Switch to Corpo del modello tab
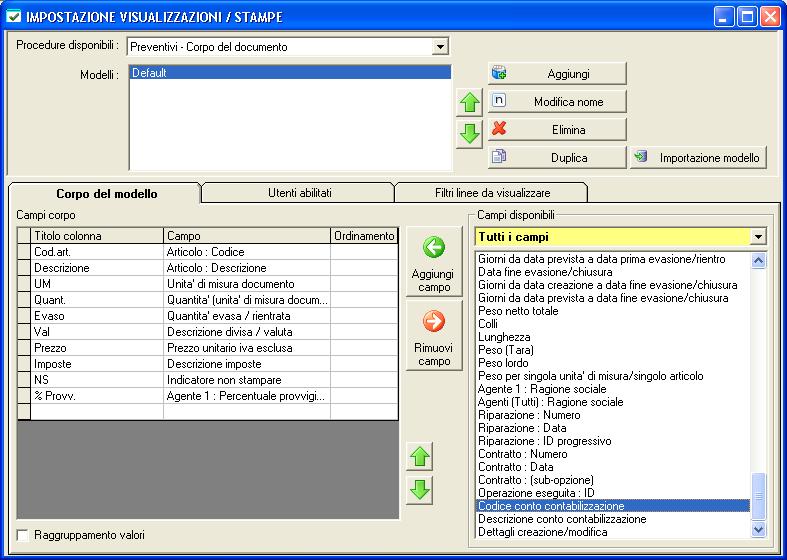The image size is (787, 560). 106,194
